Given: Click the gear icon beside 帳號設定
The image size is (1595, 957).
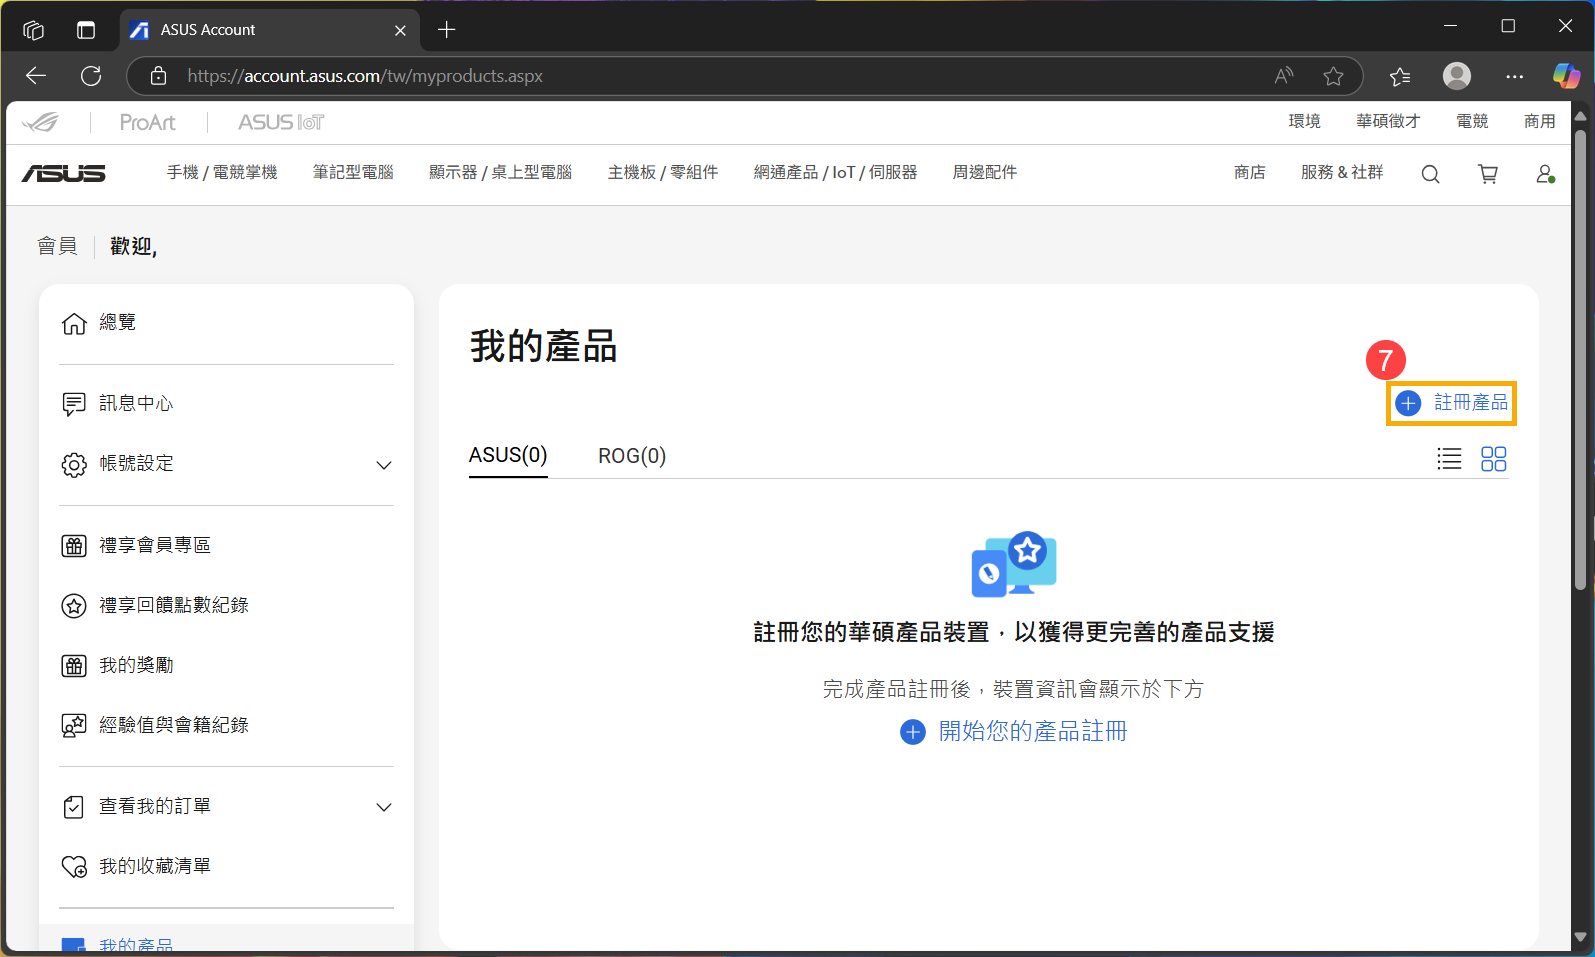Looking at the screenshot, I should click(74, 465).
